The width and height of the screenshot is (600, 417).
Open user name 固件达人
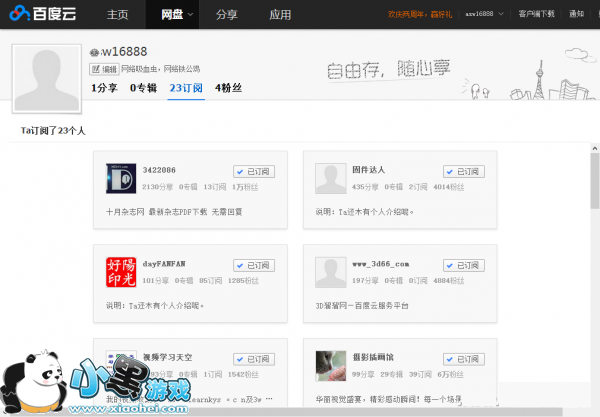coord(368,169)
